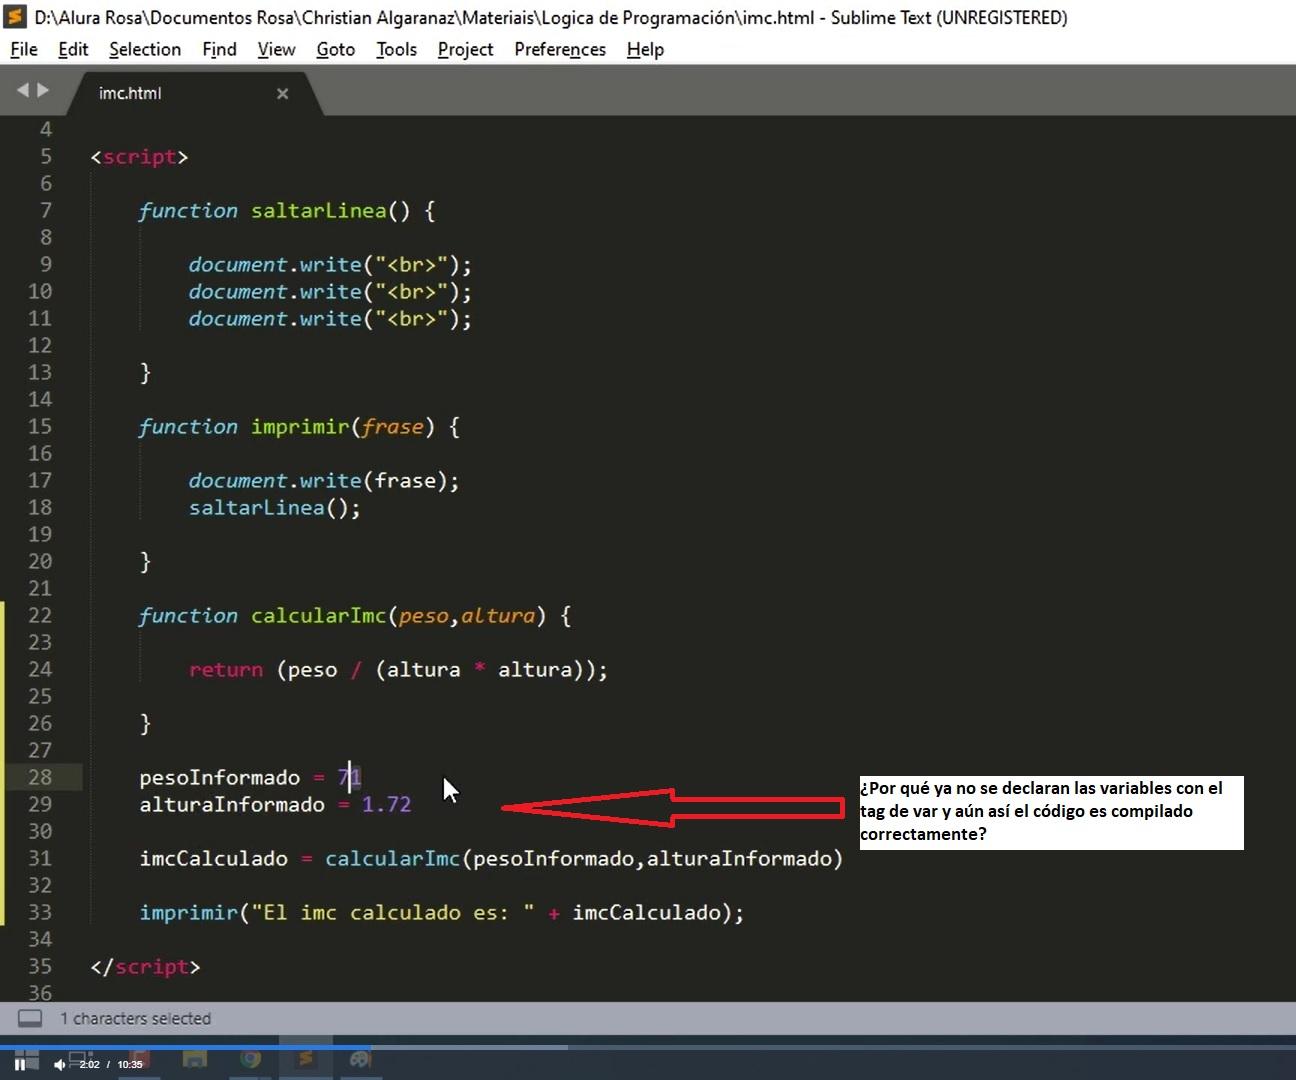Image resolution: width=1296 pixels, height=1080 pixels.
Task: Open the Preferences menu
Action: pyautogui.click(x=560, y=49)
